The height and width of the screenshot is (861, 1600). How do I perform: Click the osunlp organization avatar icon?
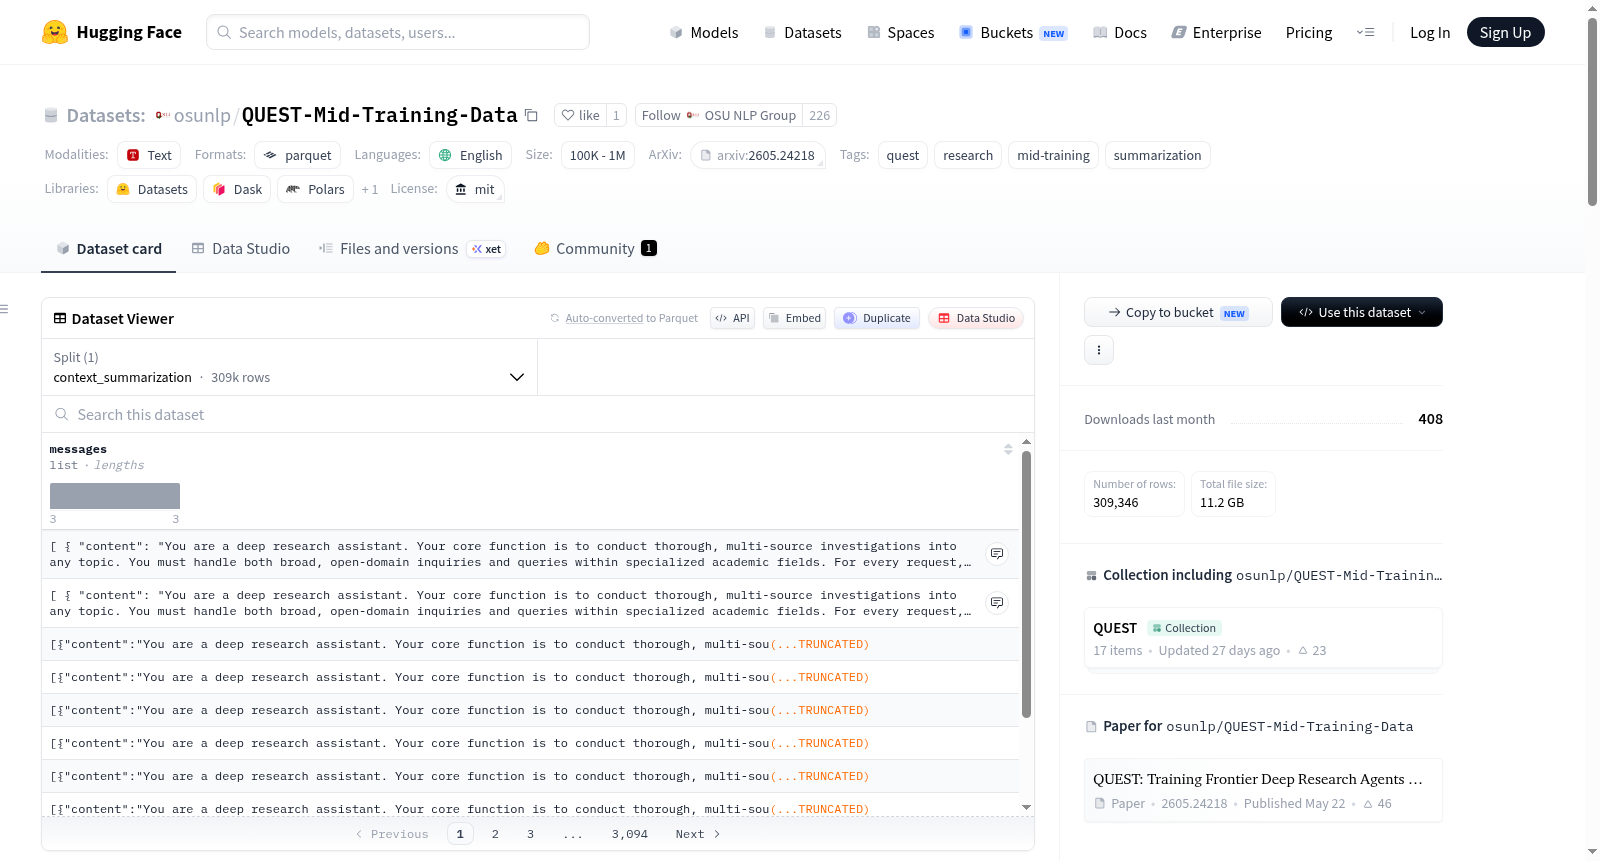pos(162,116)
